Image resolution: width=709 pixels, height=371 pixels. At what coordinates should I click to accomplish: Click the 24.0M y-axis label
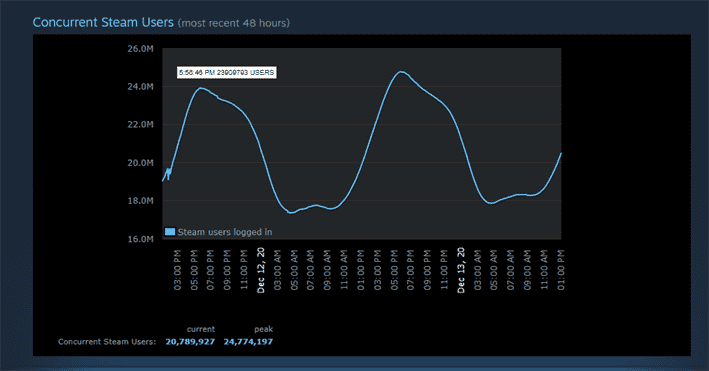pyautogui.click(x=140, y=86)
